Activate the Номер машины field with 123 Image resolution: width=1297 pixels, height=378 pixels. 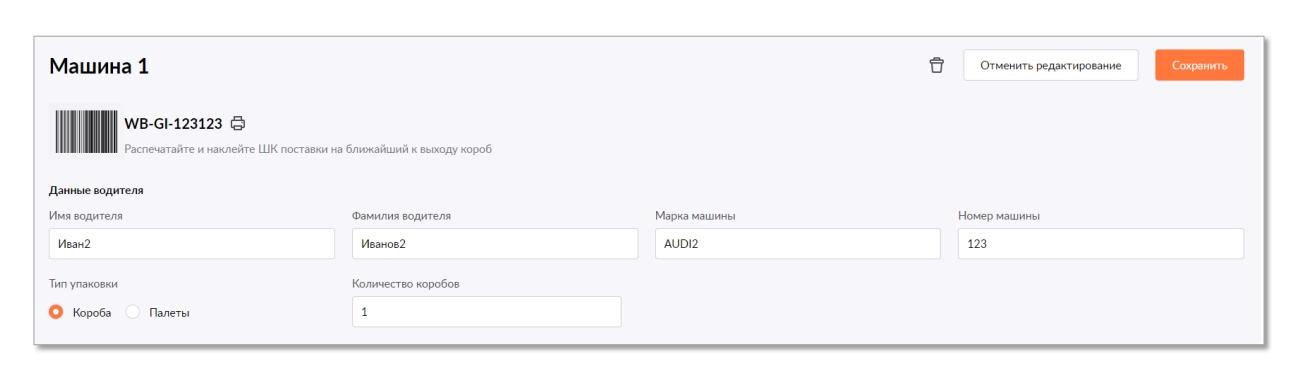pyautogui.click(x=1101, y=243)
